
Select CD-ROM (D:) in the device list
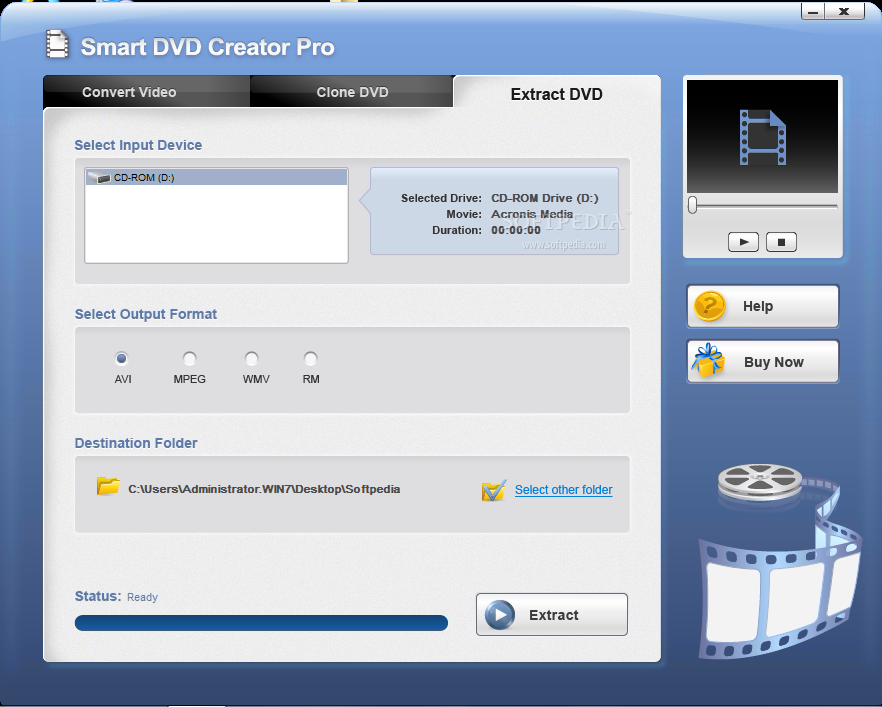pos(216,177)
